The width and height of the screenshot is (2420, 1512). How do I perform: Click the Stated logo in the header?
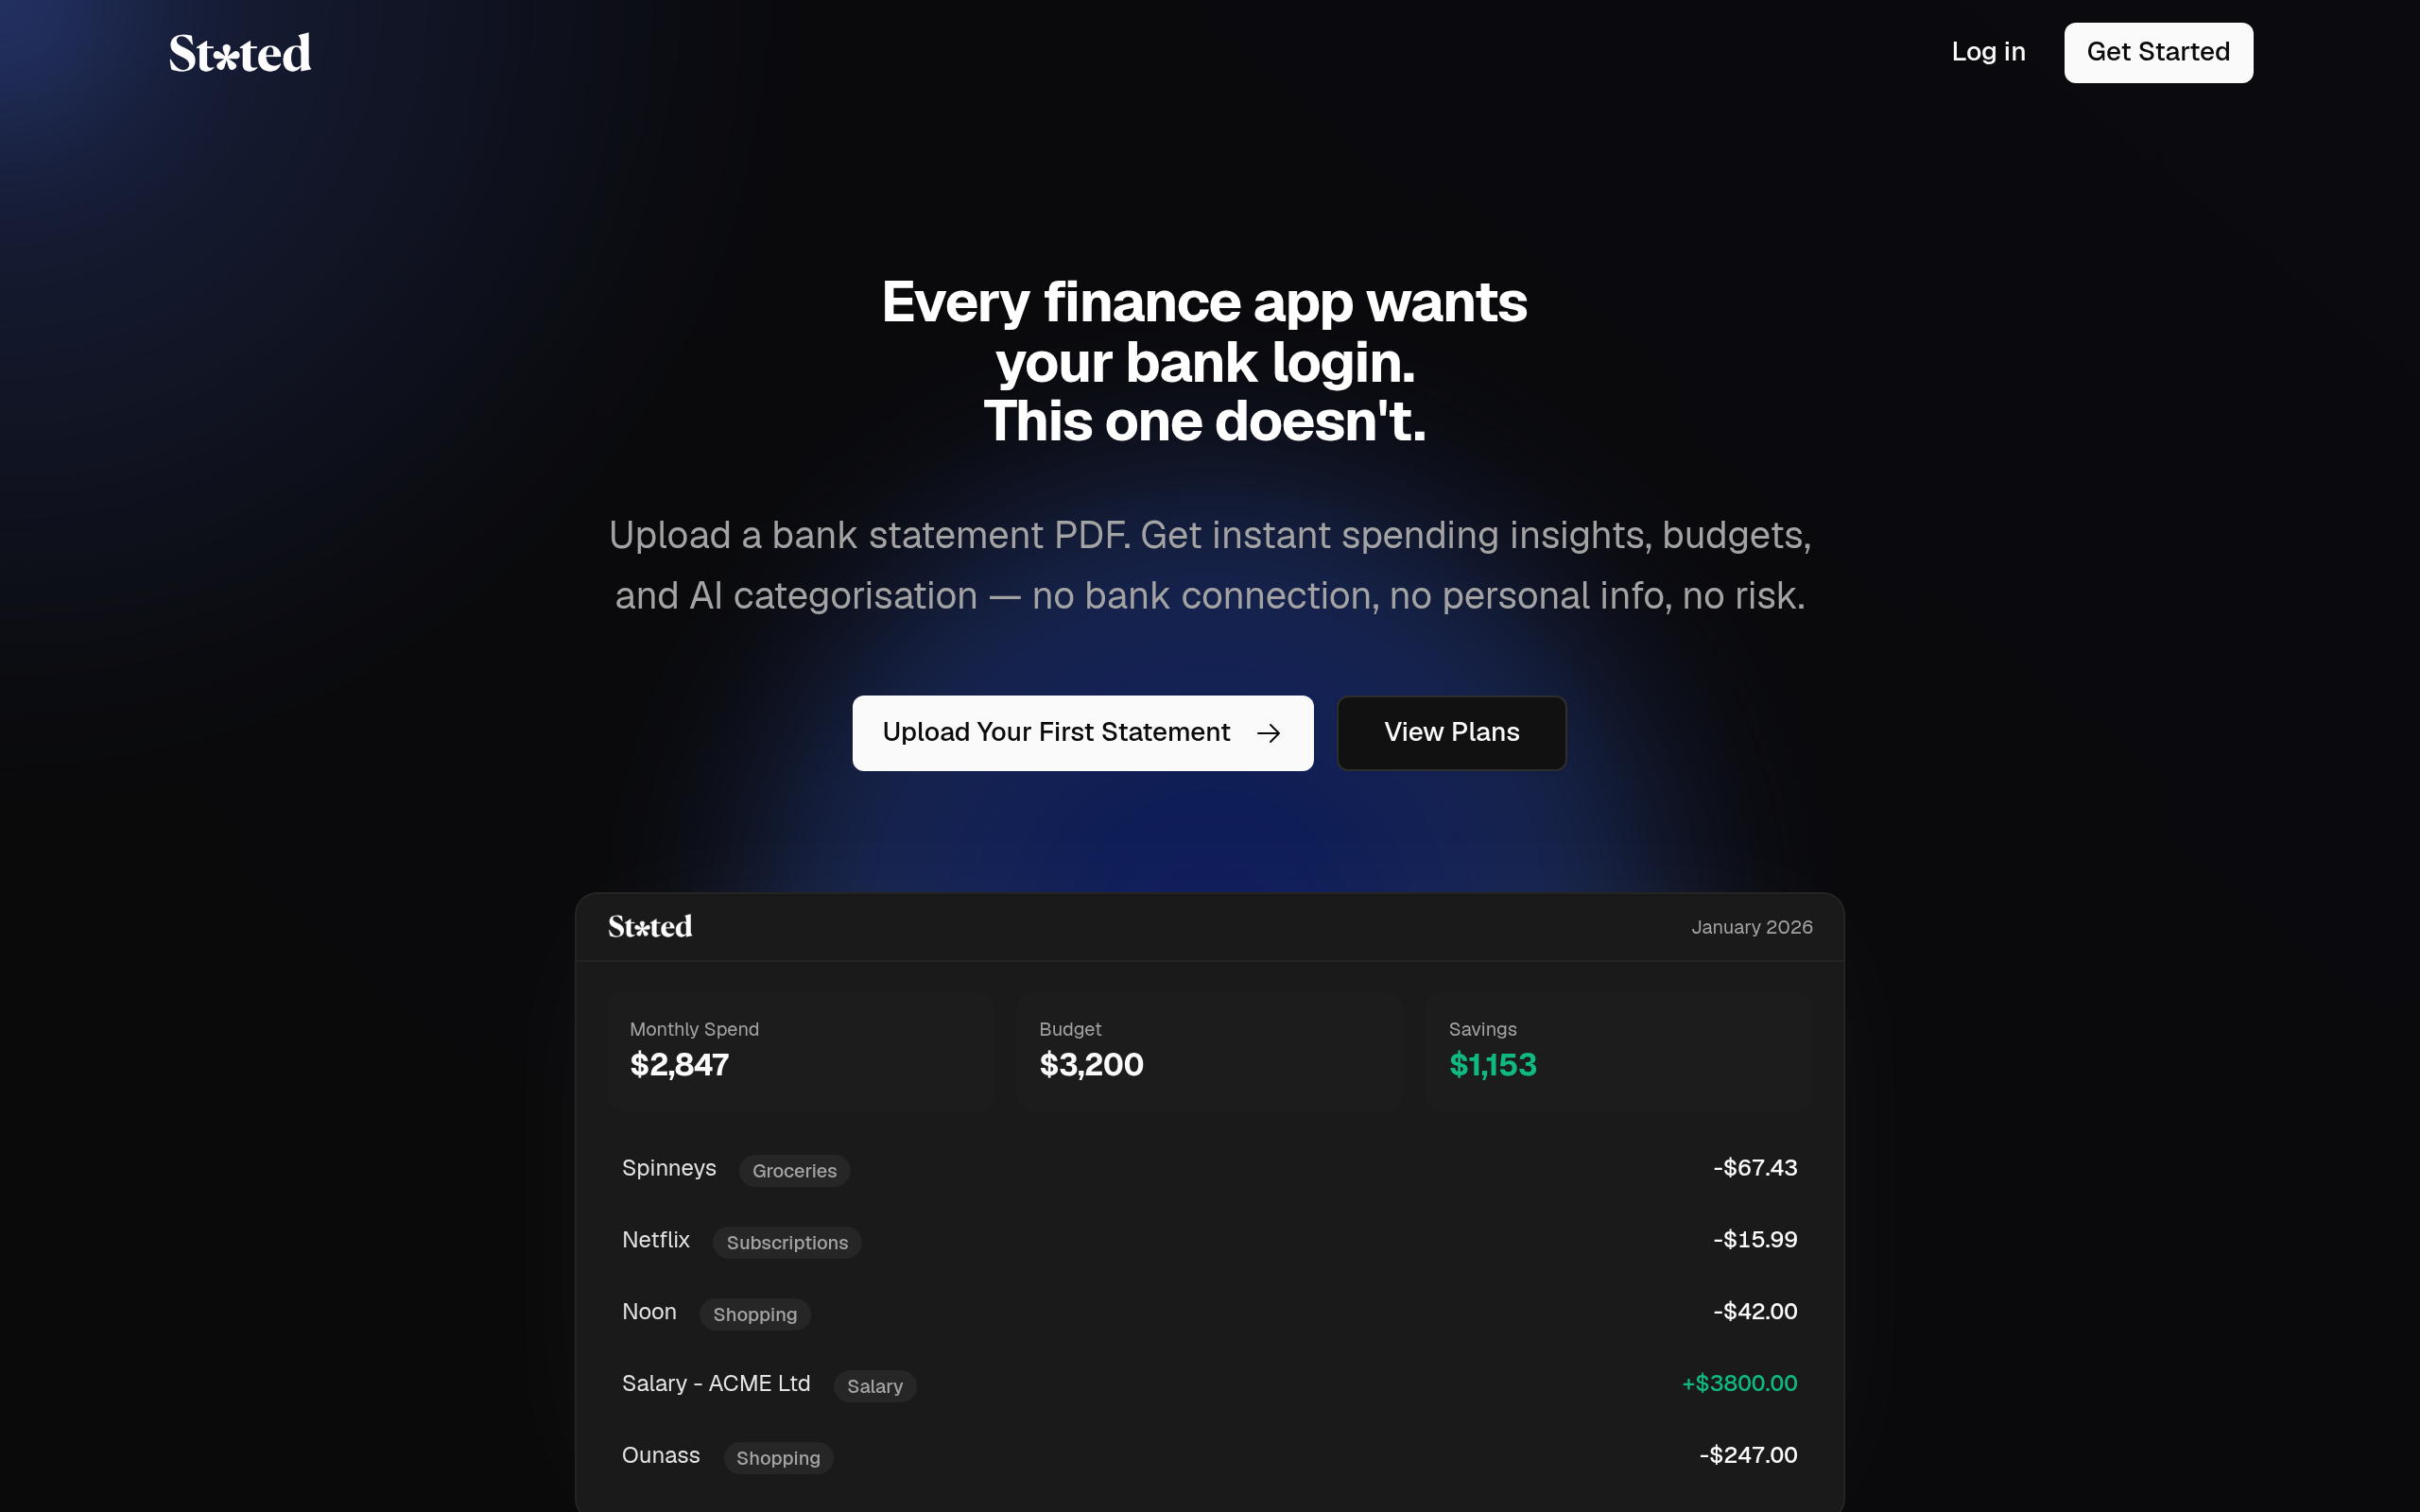240,53
